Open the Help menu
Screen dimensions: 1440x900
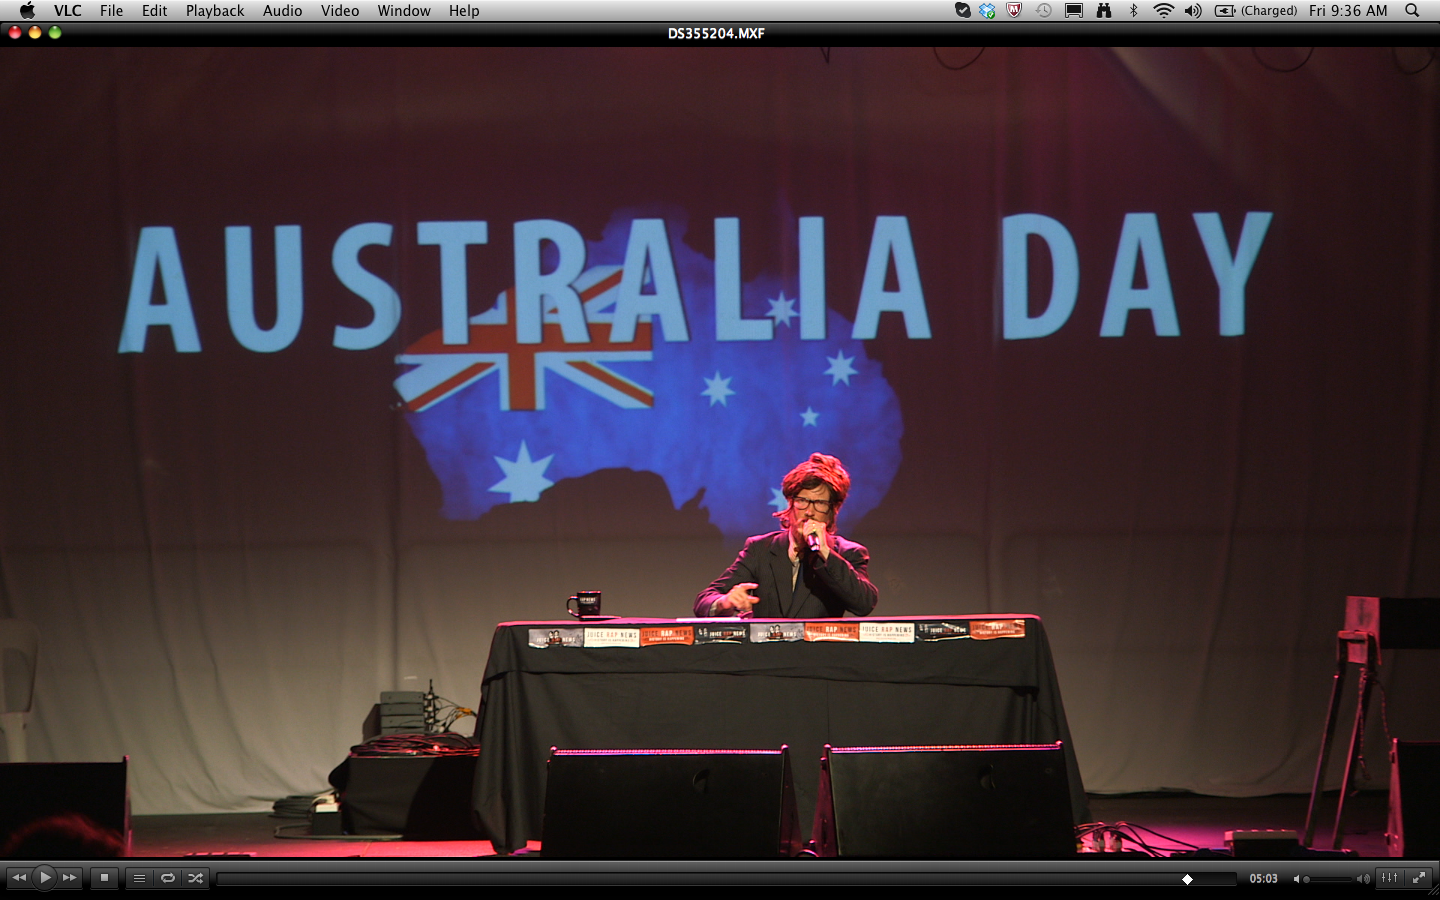click(x=464, y=11)
